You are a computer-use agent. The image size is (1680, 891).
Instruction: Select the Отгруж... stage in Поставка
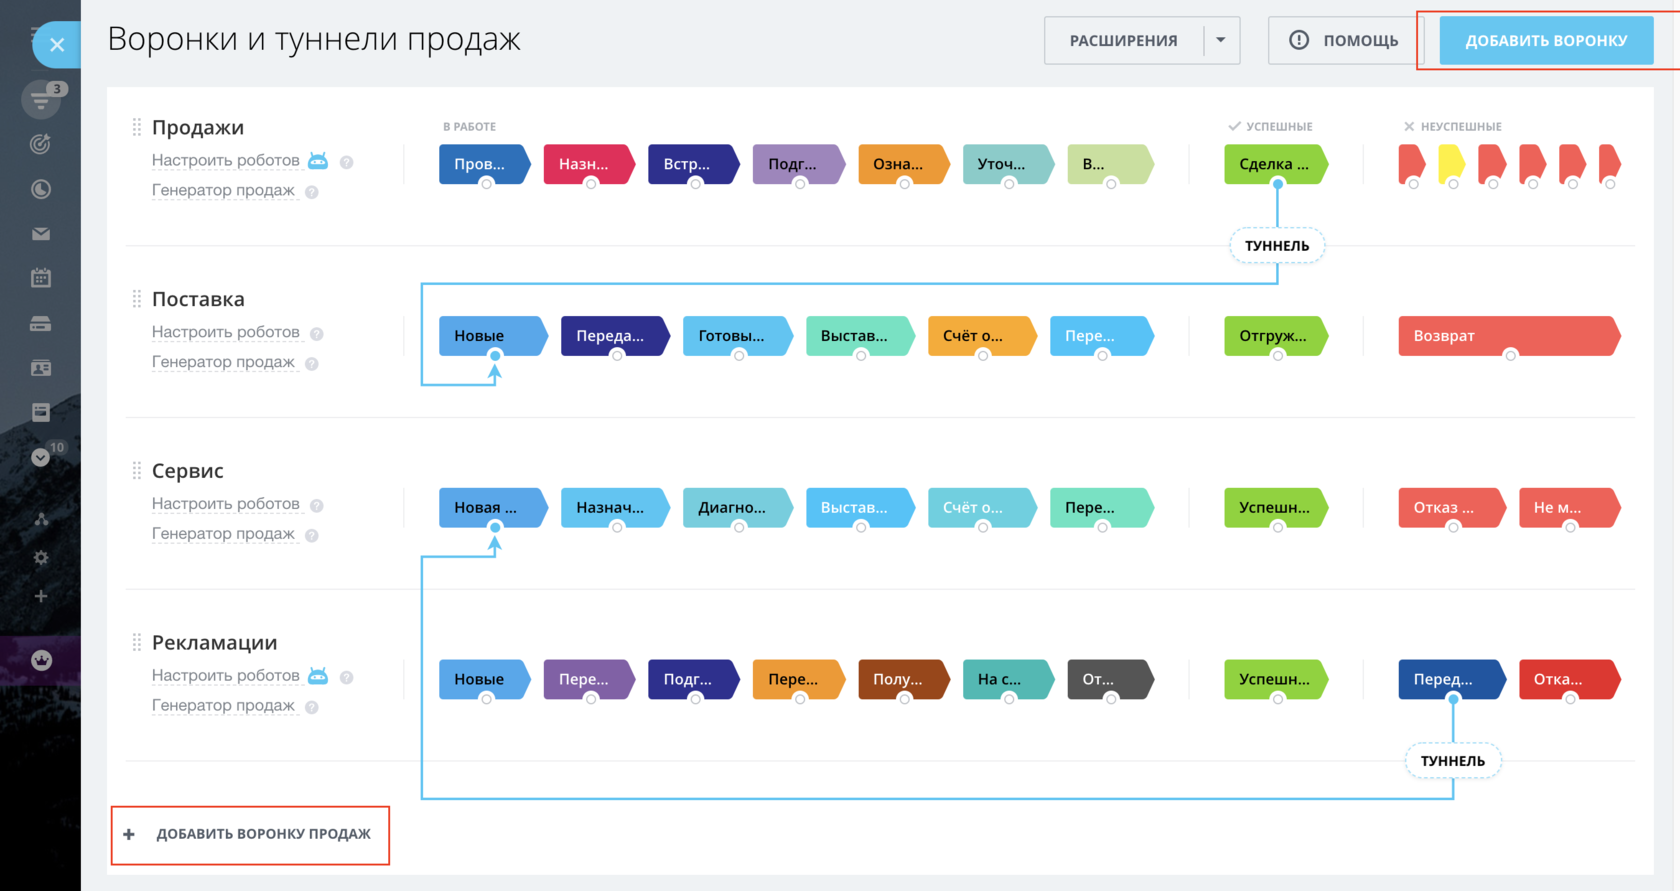(x=1276, y=336)
